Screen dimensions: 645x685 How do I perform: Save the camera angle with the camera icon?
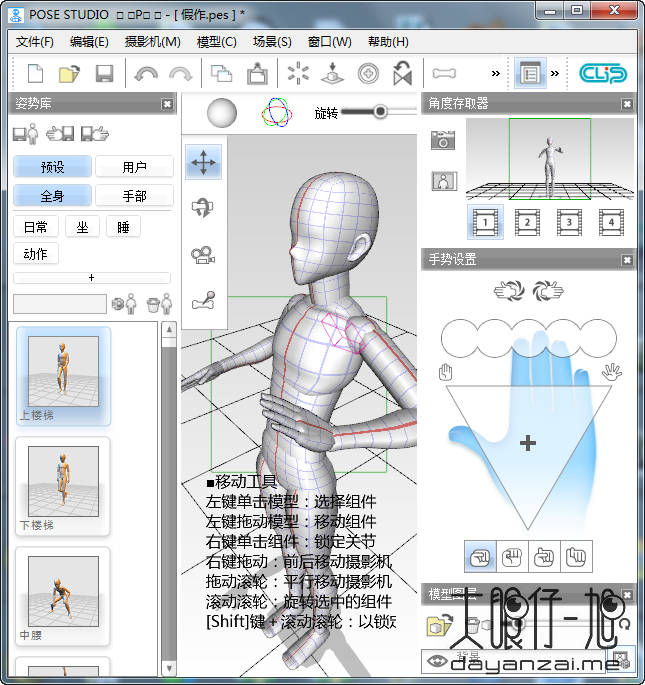click(x=443, y=140)
